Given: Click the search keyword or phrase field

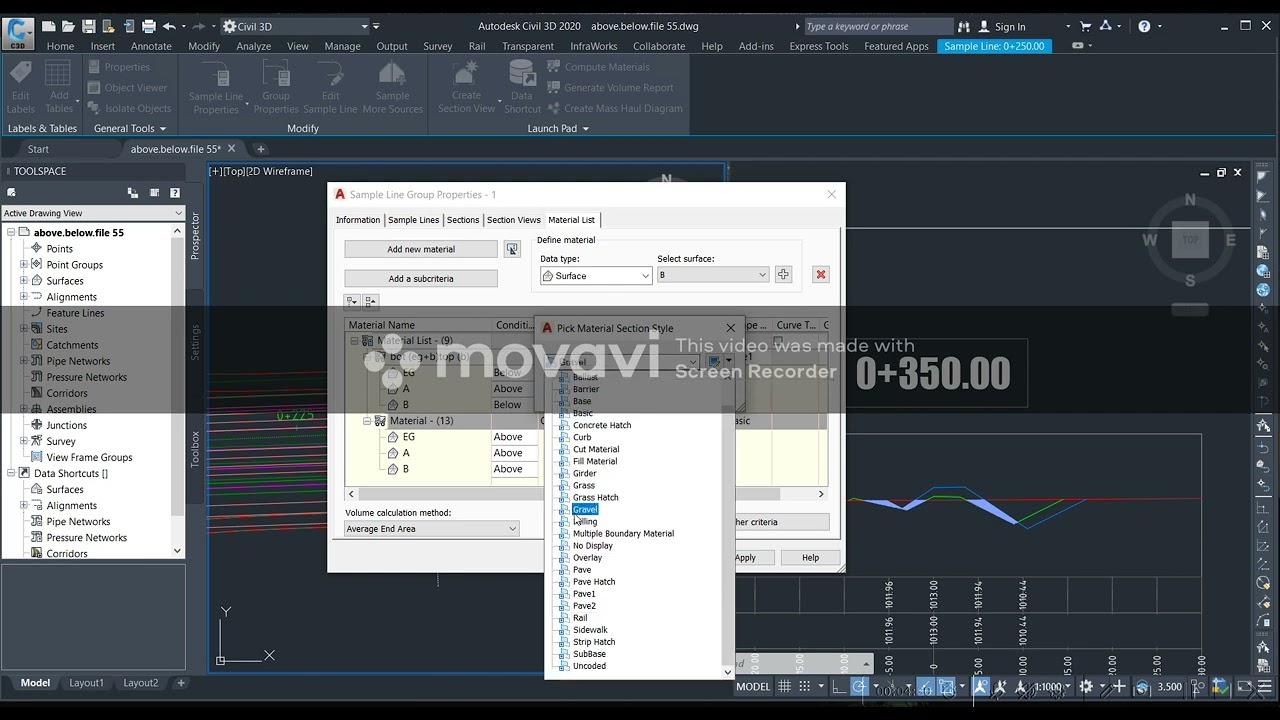Looking at the screenshot, I should [x=878, y=27].
